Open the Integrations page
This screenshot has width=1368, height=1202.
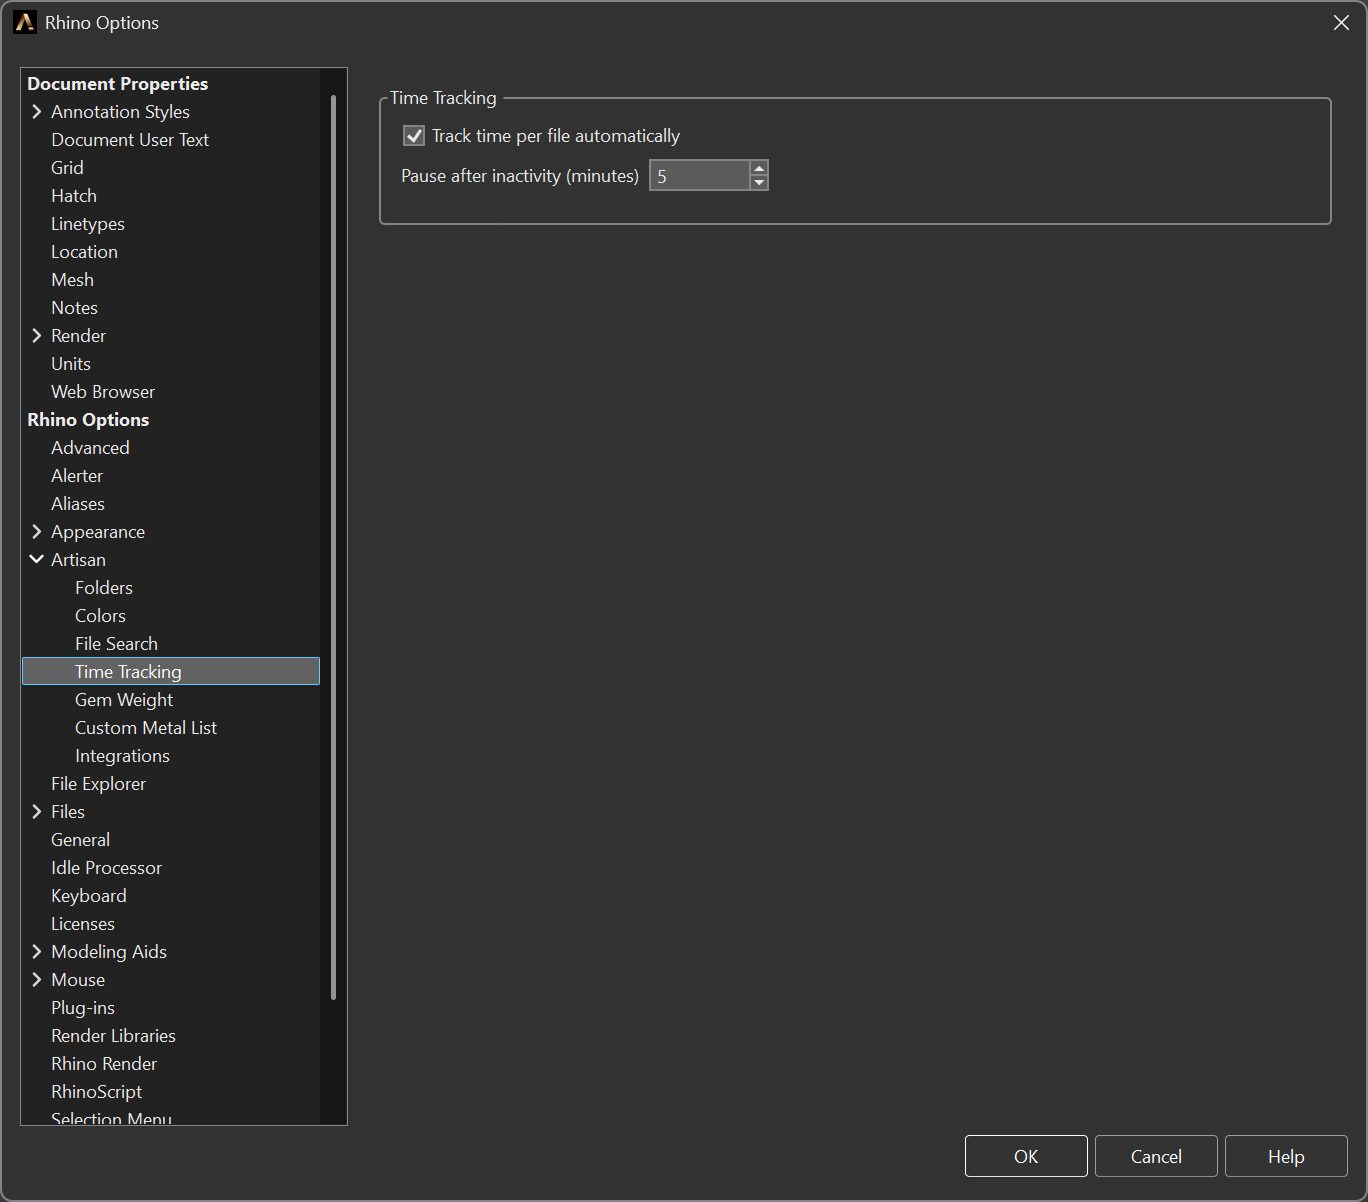(x=122, y=756)
